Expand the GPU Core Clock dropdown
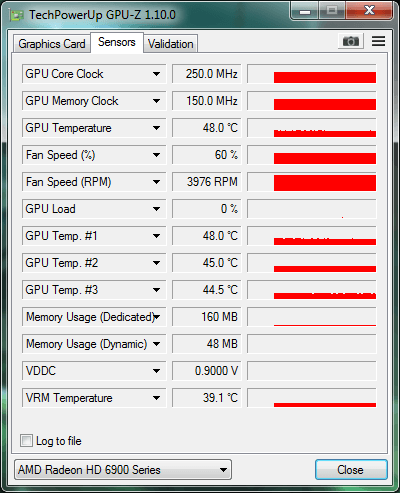 156,74
